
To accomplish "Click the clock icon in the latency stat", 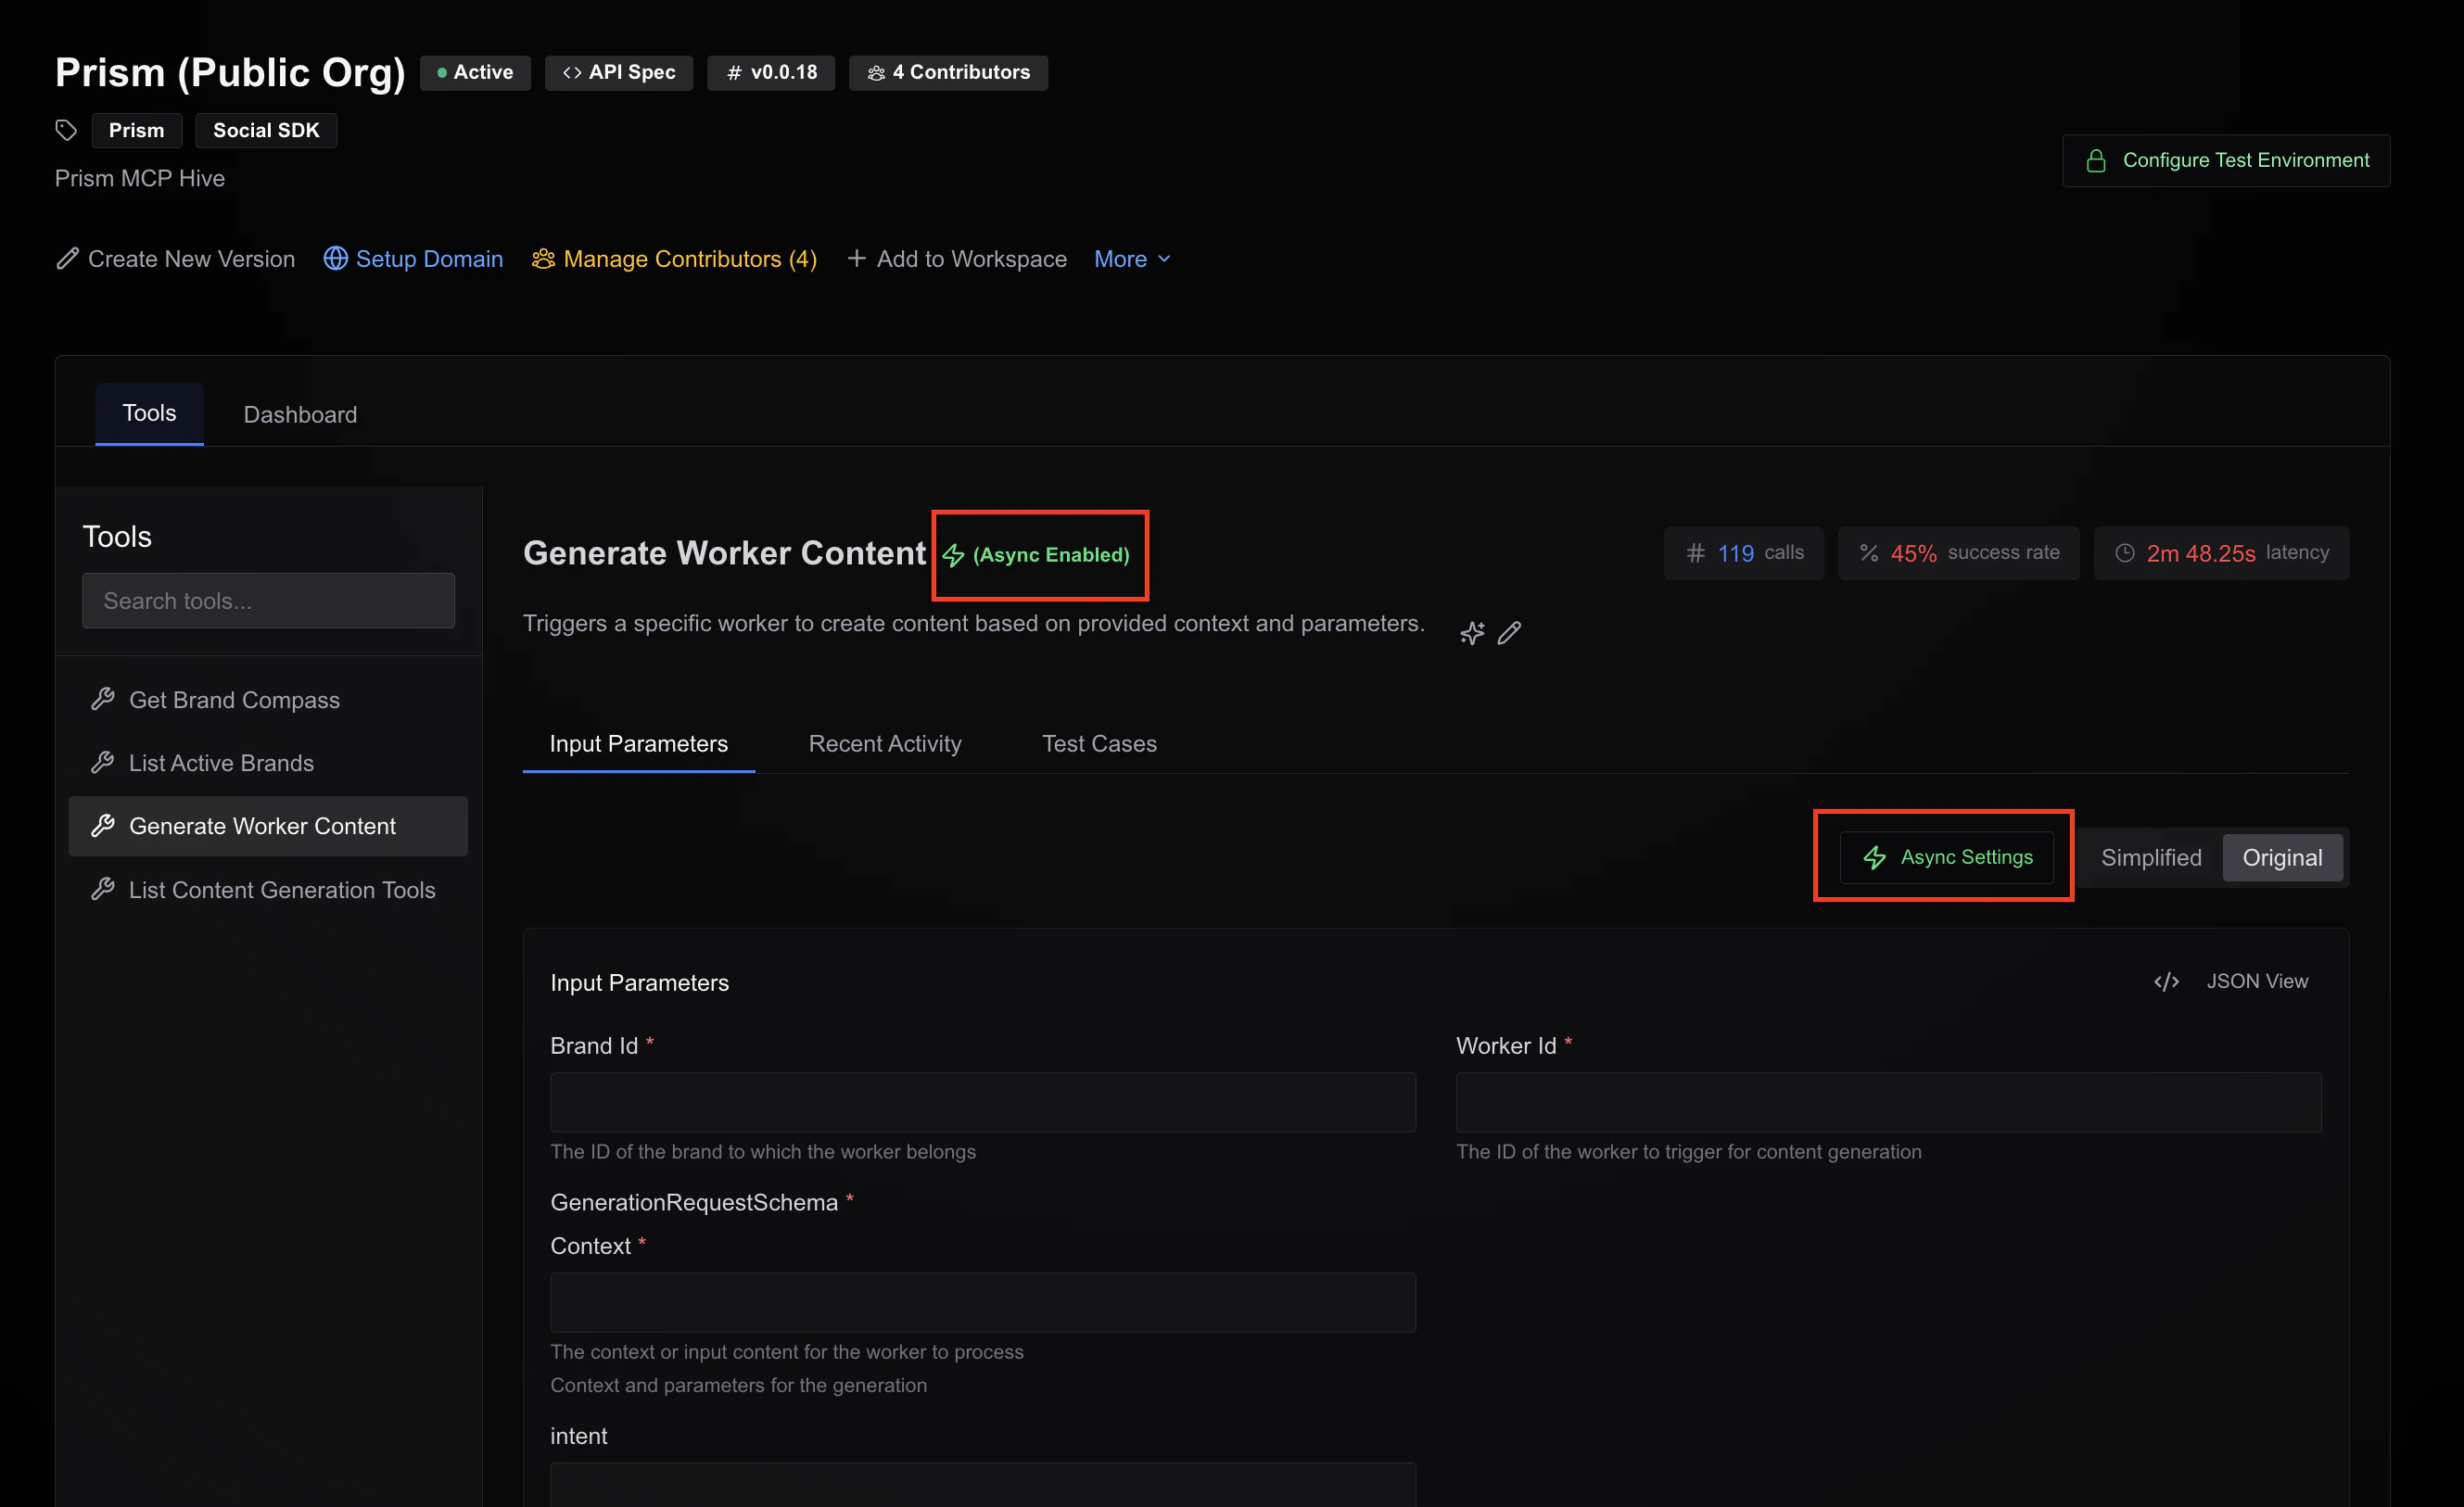I will click(x=2125, y=553).
